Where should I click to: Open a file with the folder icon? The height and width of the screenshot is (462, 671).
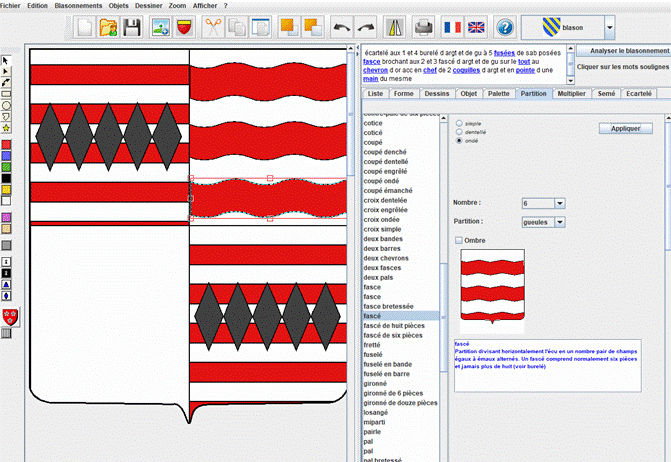coord(109,28)
